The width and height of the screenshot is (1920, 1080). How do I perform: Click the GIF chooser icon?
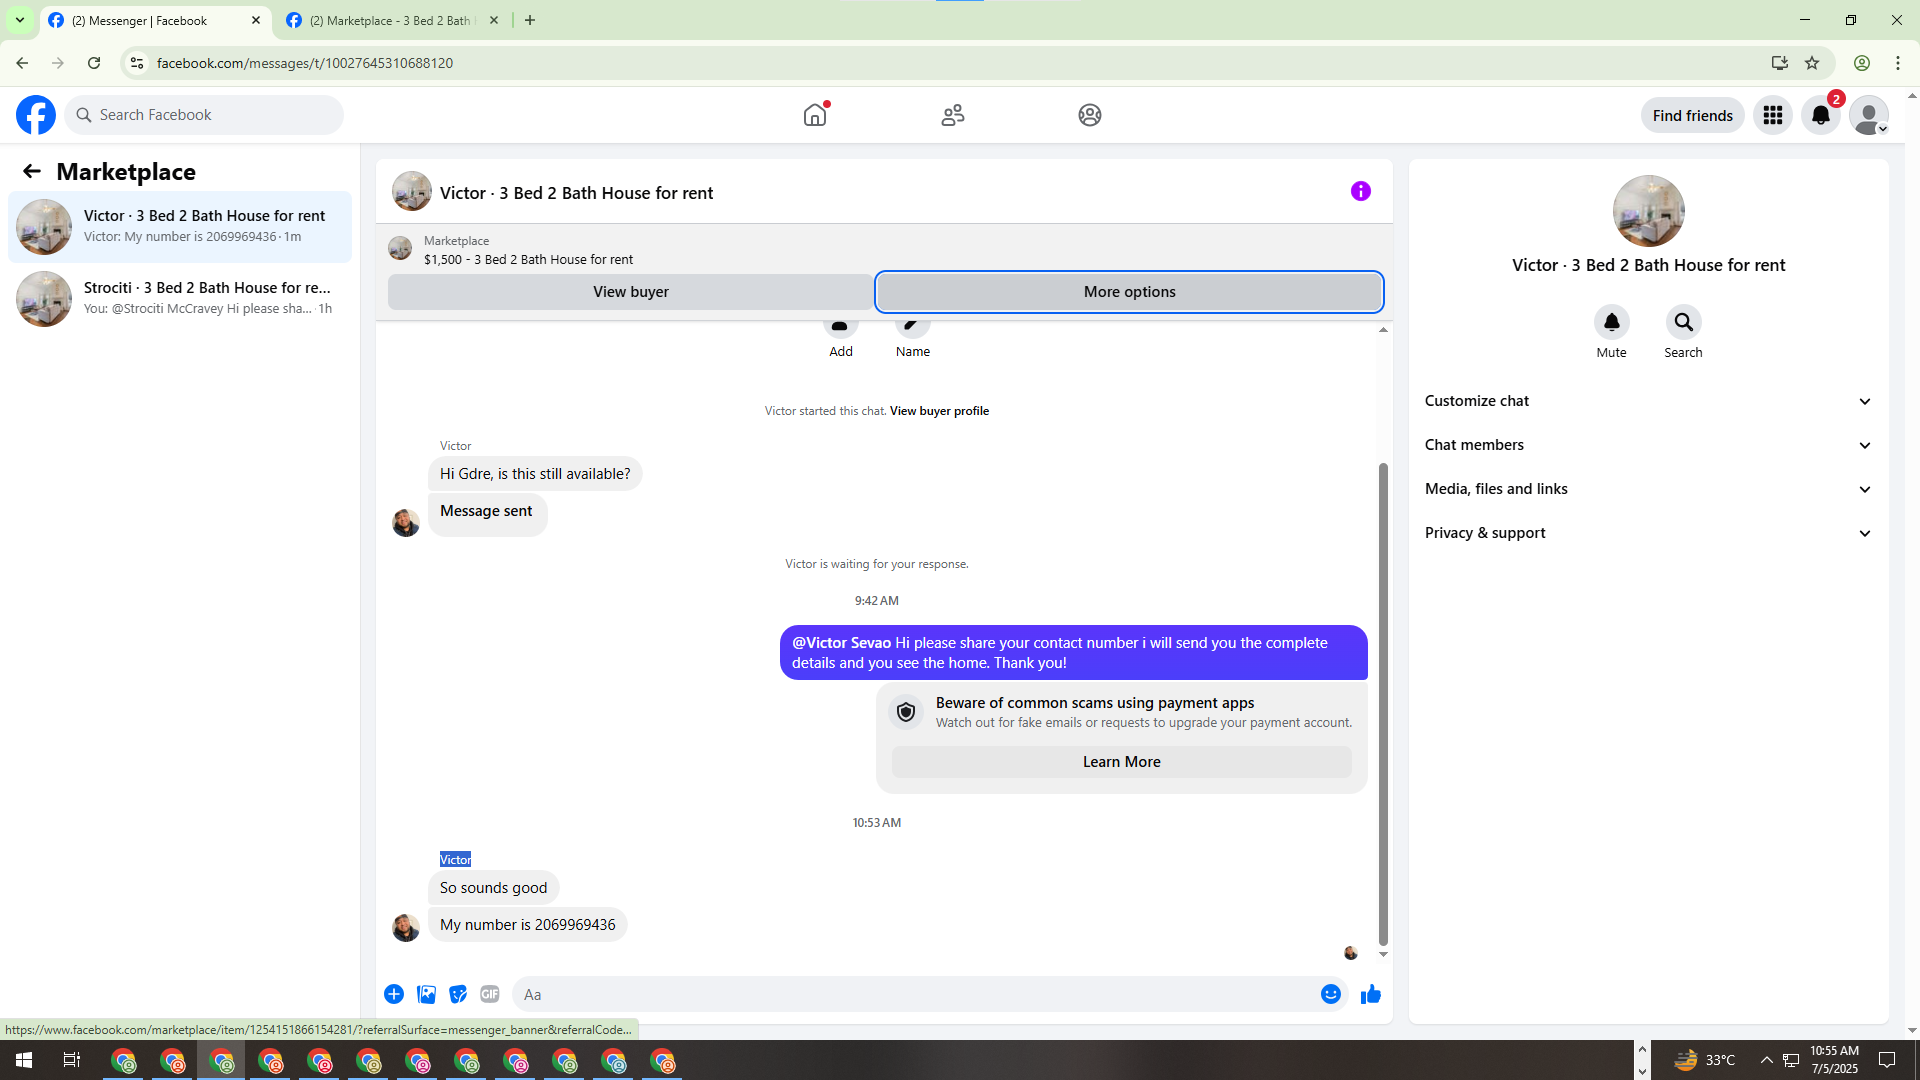[x=489, y=994]
